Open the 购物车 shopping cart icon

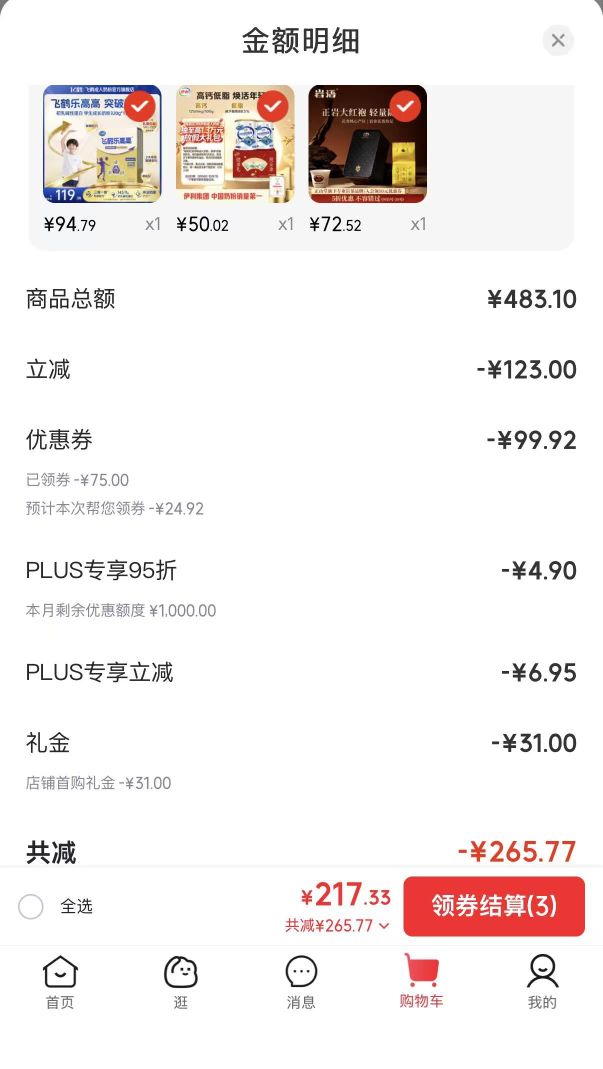click(421, 980)
